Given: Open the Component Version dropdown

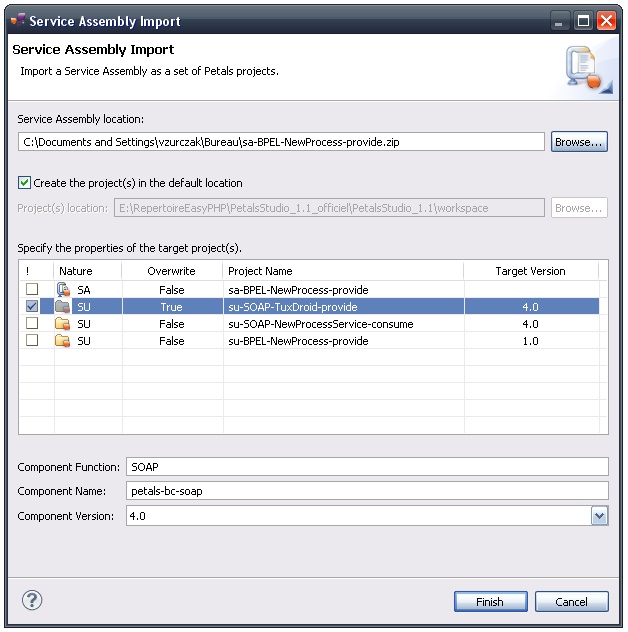Looking at the screenshot, I should [599, 516].
